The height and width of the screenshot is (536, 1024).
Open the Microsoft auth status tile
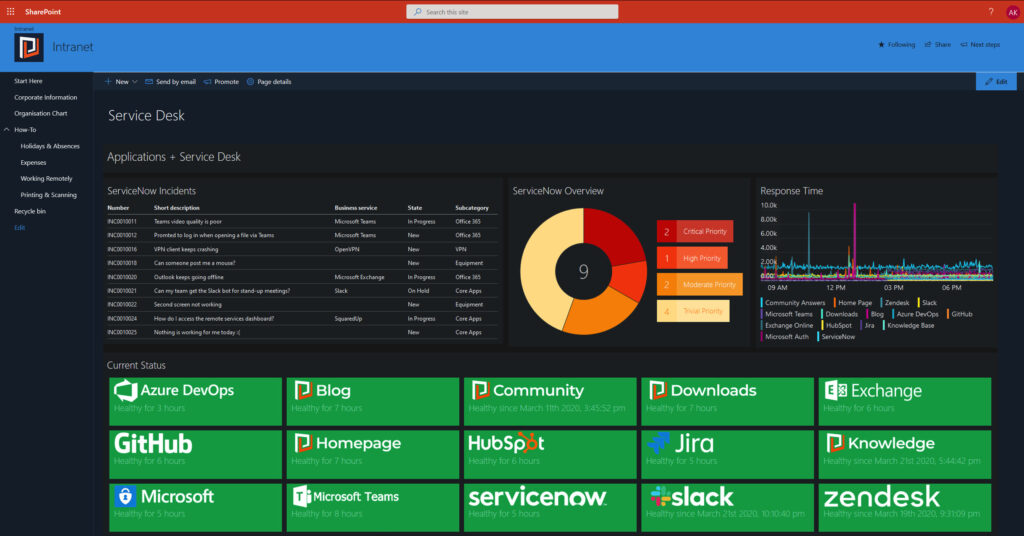(195, 507)
